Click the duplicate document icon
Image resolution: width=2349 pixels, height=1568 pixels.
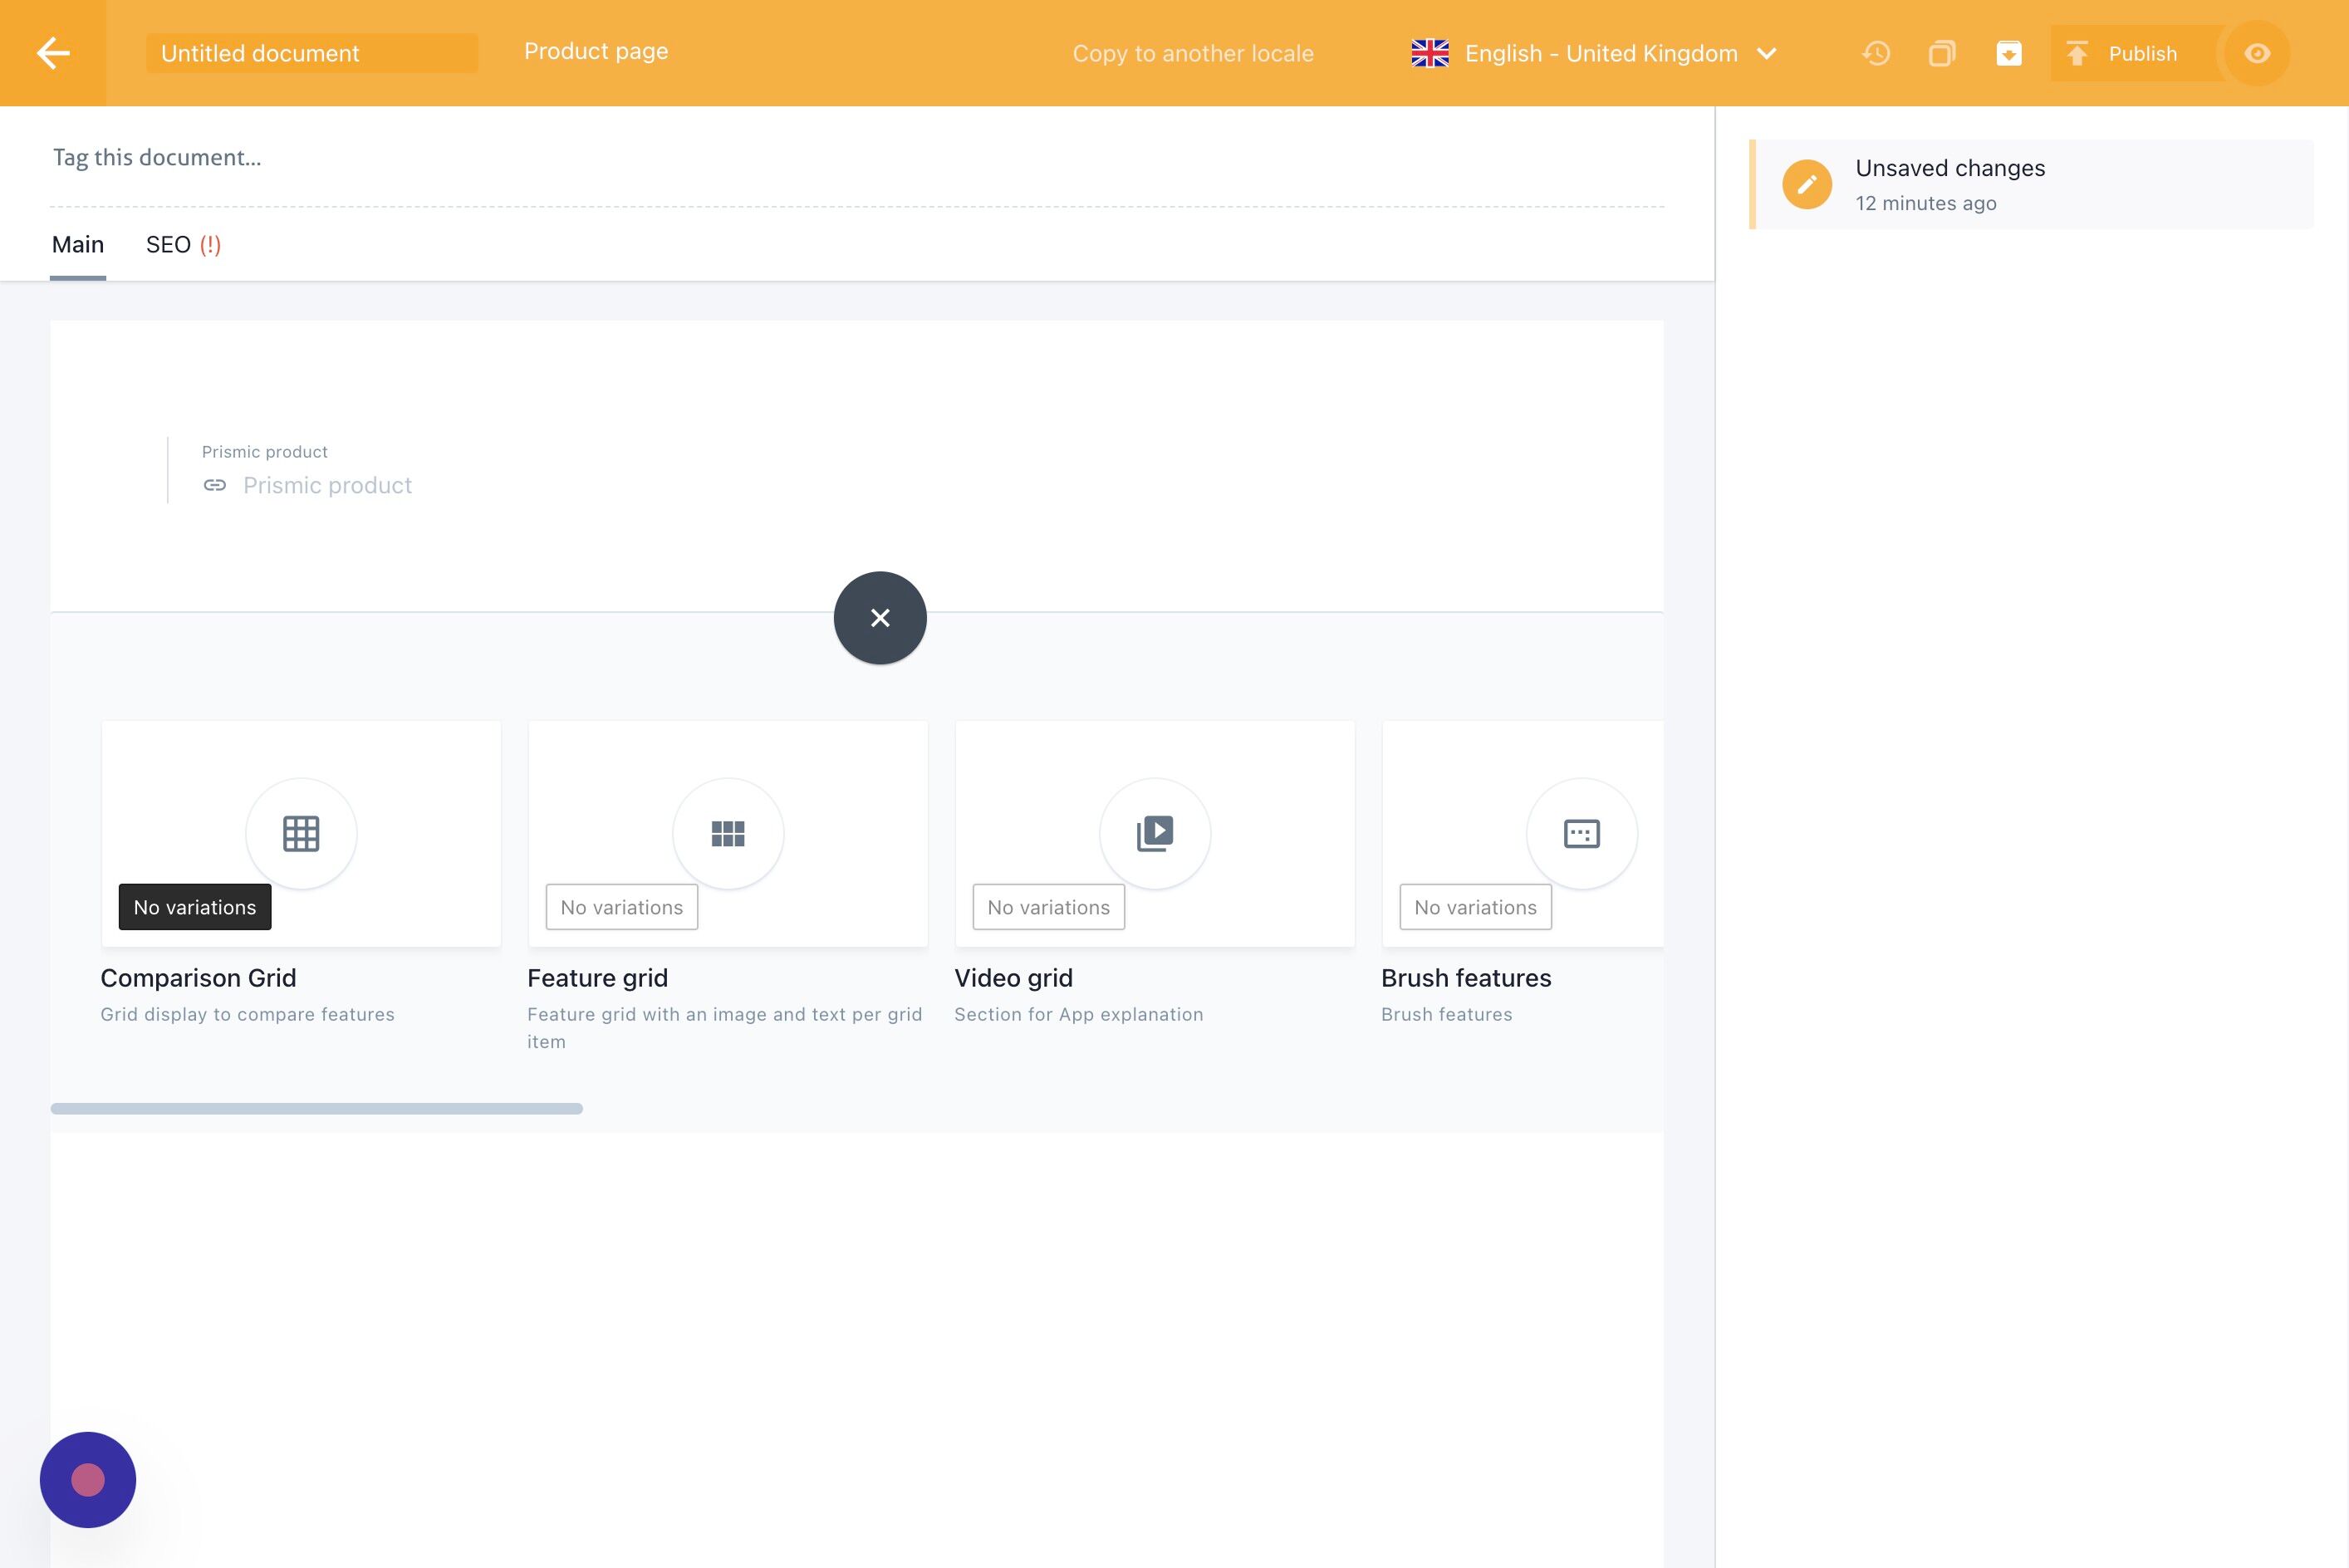click(x=1942, y=53)
